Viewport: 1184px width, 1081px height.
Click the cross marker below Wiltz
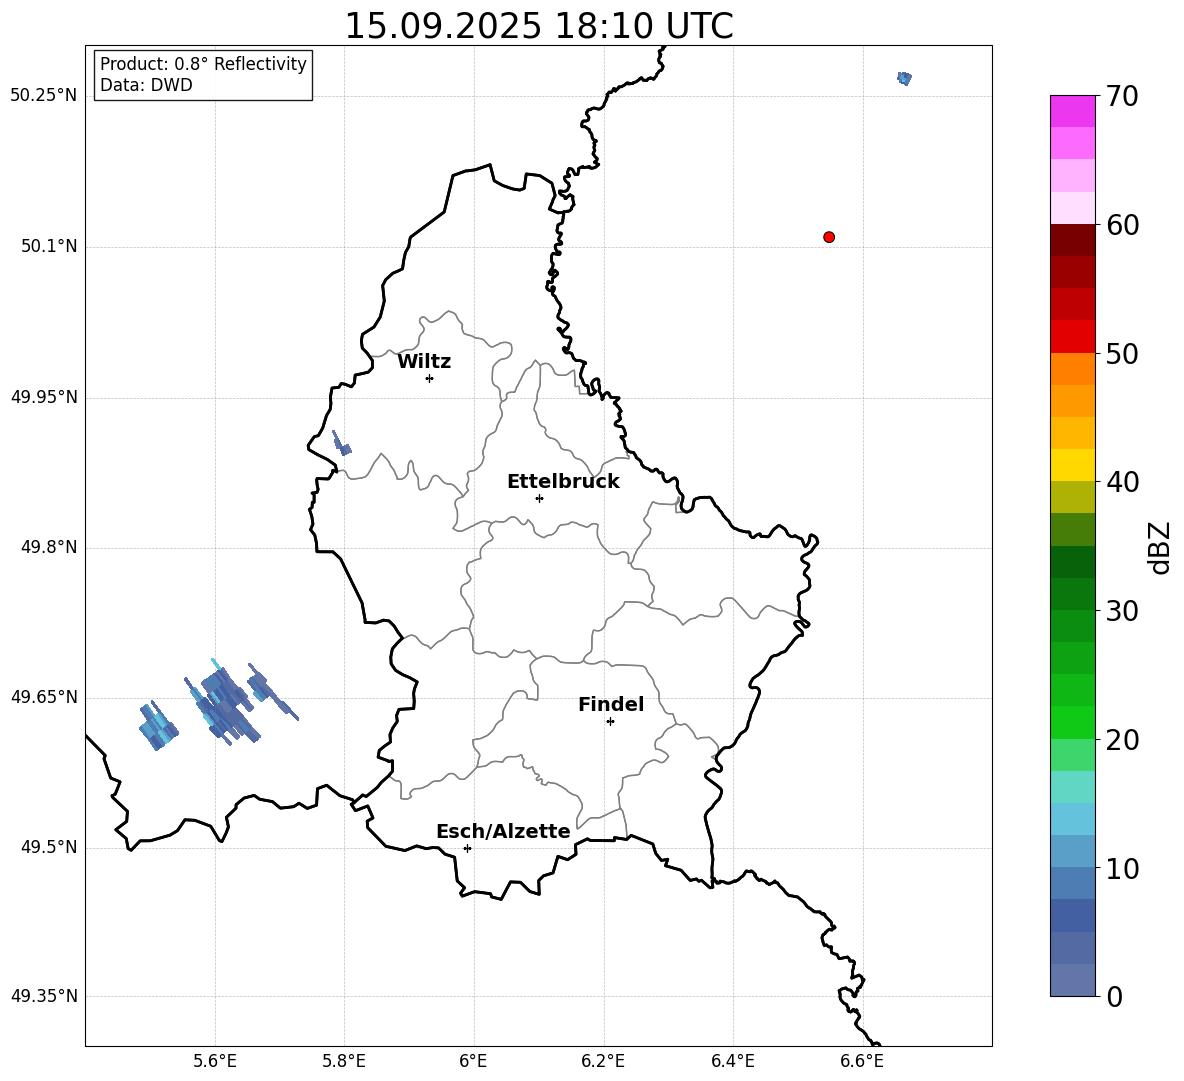click(430, 379)
